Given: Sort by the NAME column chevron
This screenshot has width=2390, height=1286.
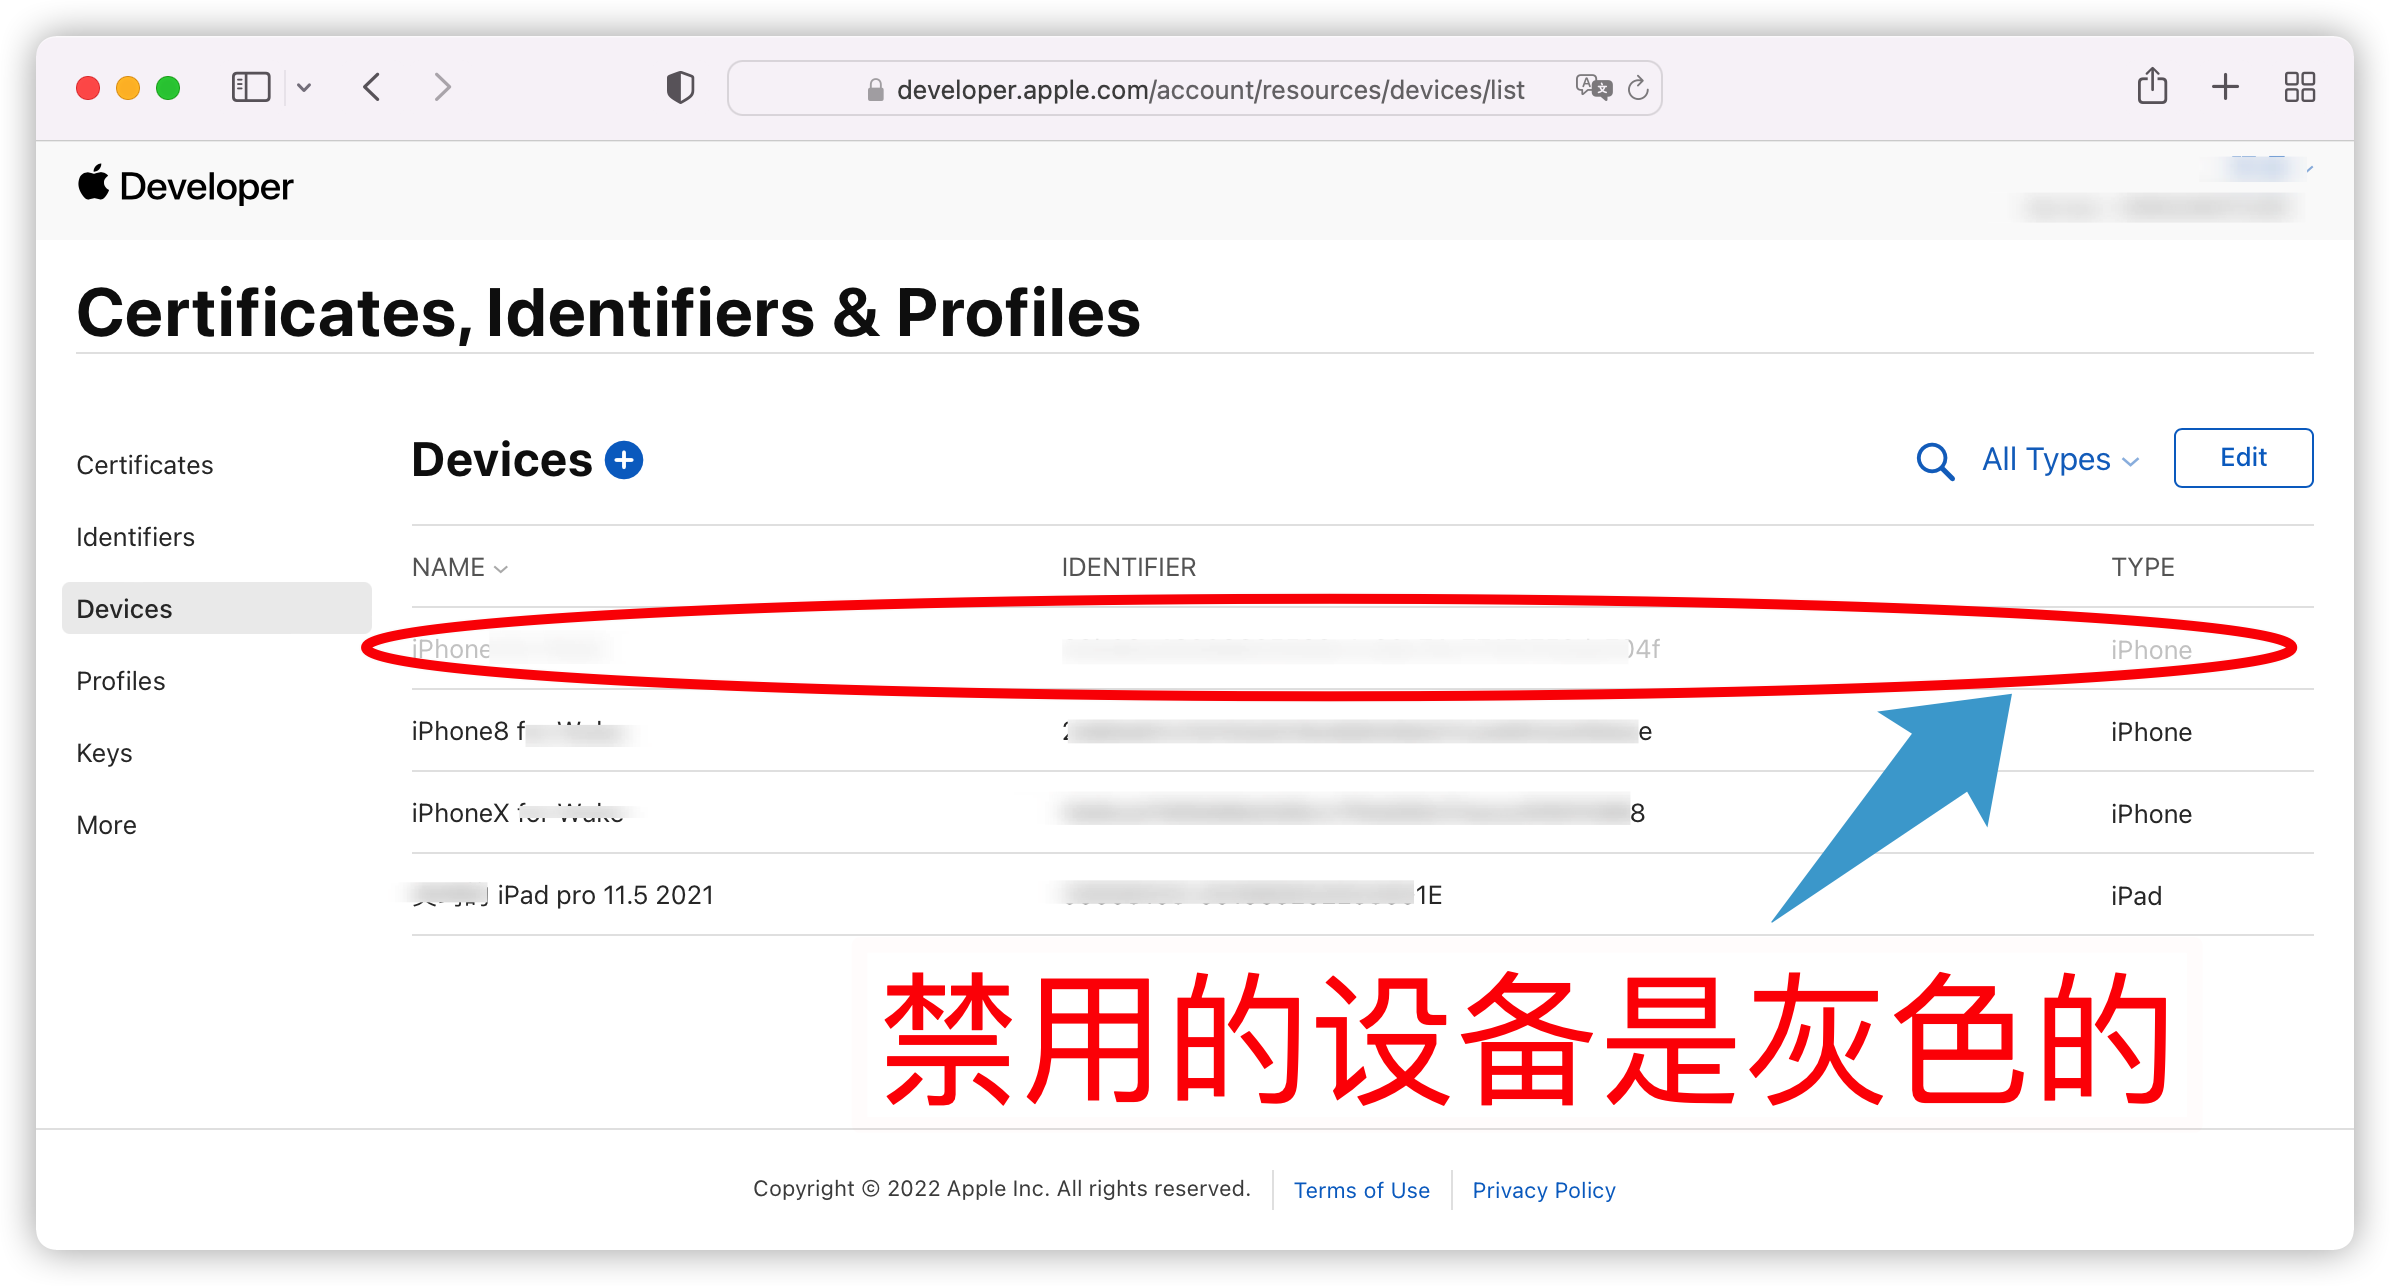Looking at the screenshot, I should (501, 569).
